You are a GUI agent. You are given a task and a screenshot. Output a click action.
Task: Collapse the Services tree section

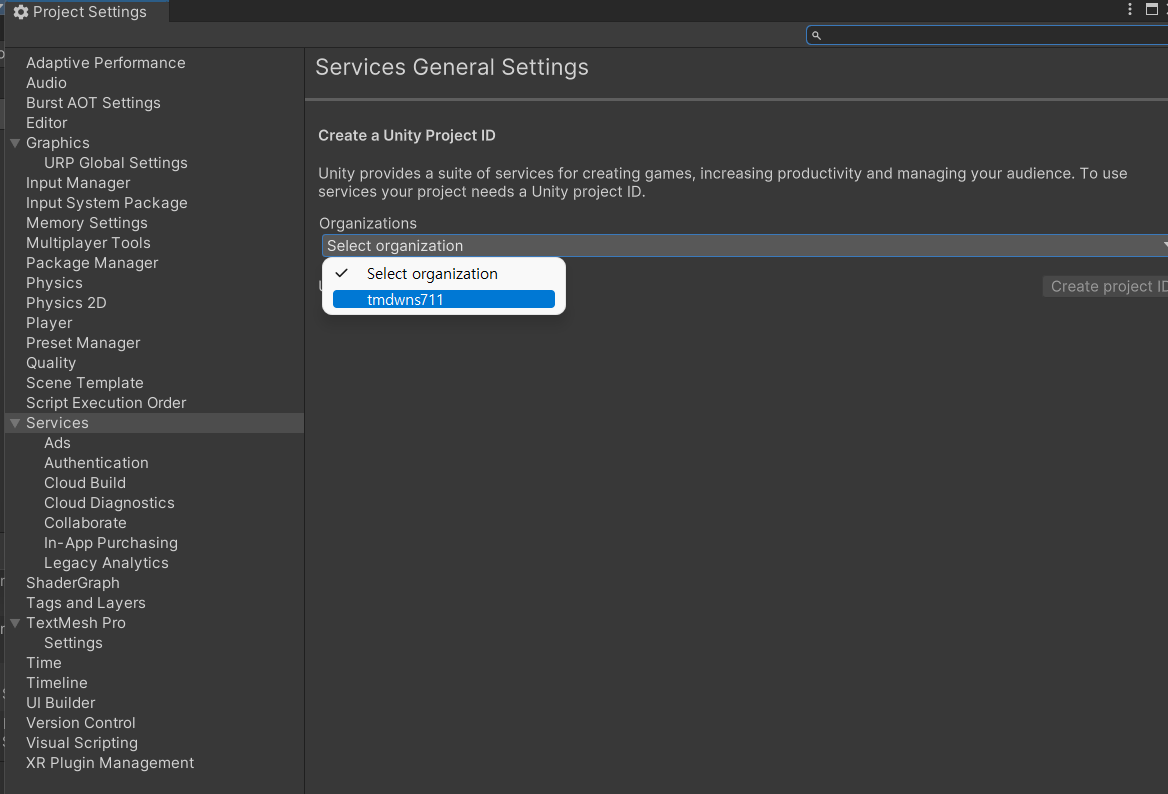(x=15, y=423)
